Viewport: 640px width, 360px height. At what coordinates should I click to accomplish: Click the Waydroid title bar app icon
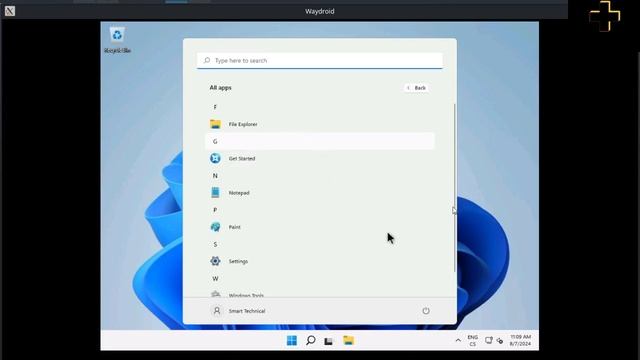click(10, 11)
